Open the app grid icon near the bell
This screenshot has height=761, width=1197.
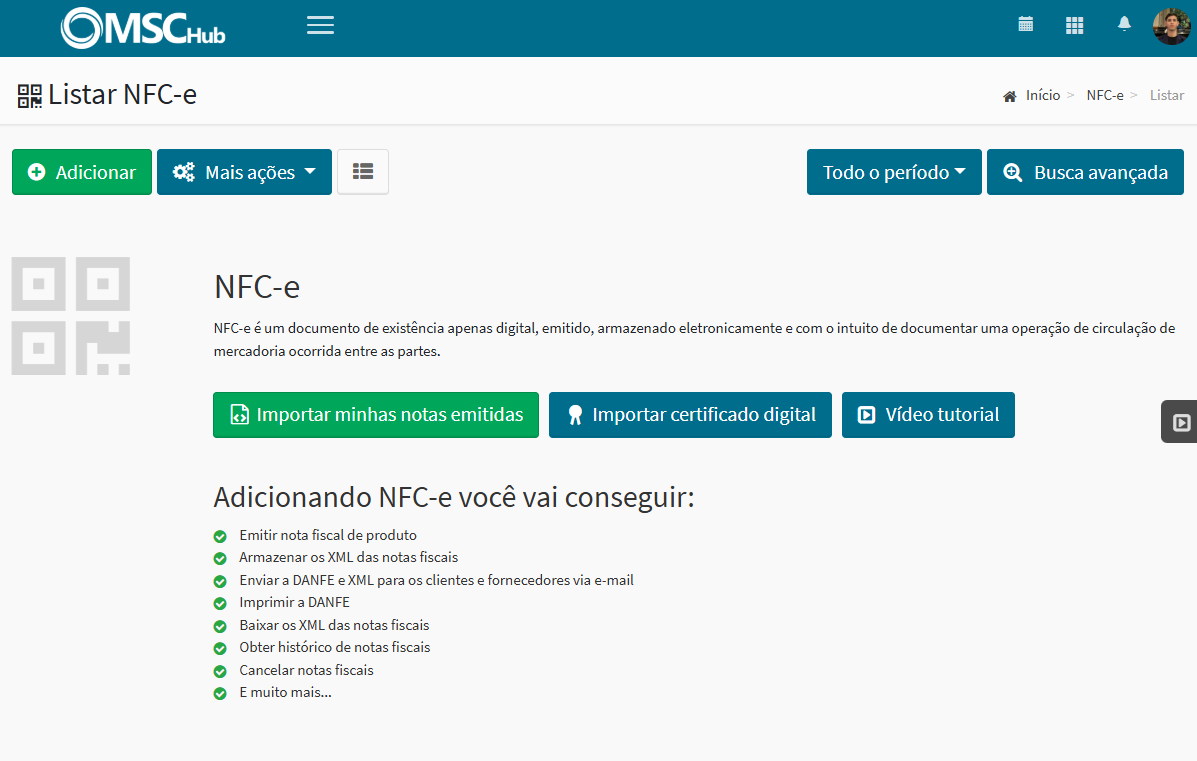pos(1074,24)
